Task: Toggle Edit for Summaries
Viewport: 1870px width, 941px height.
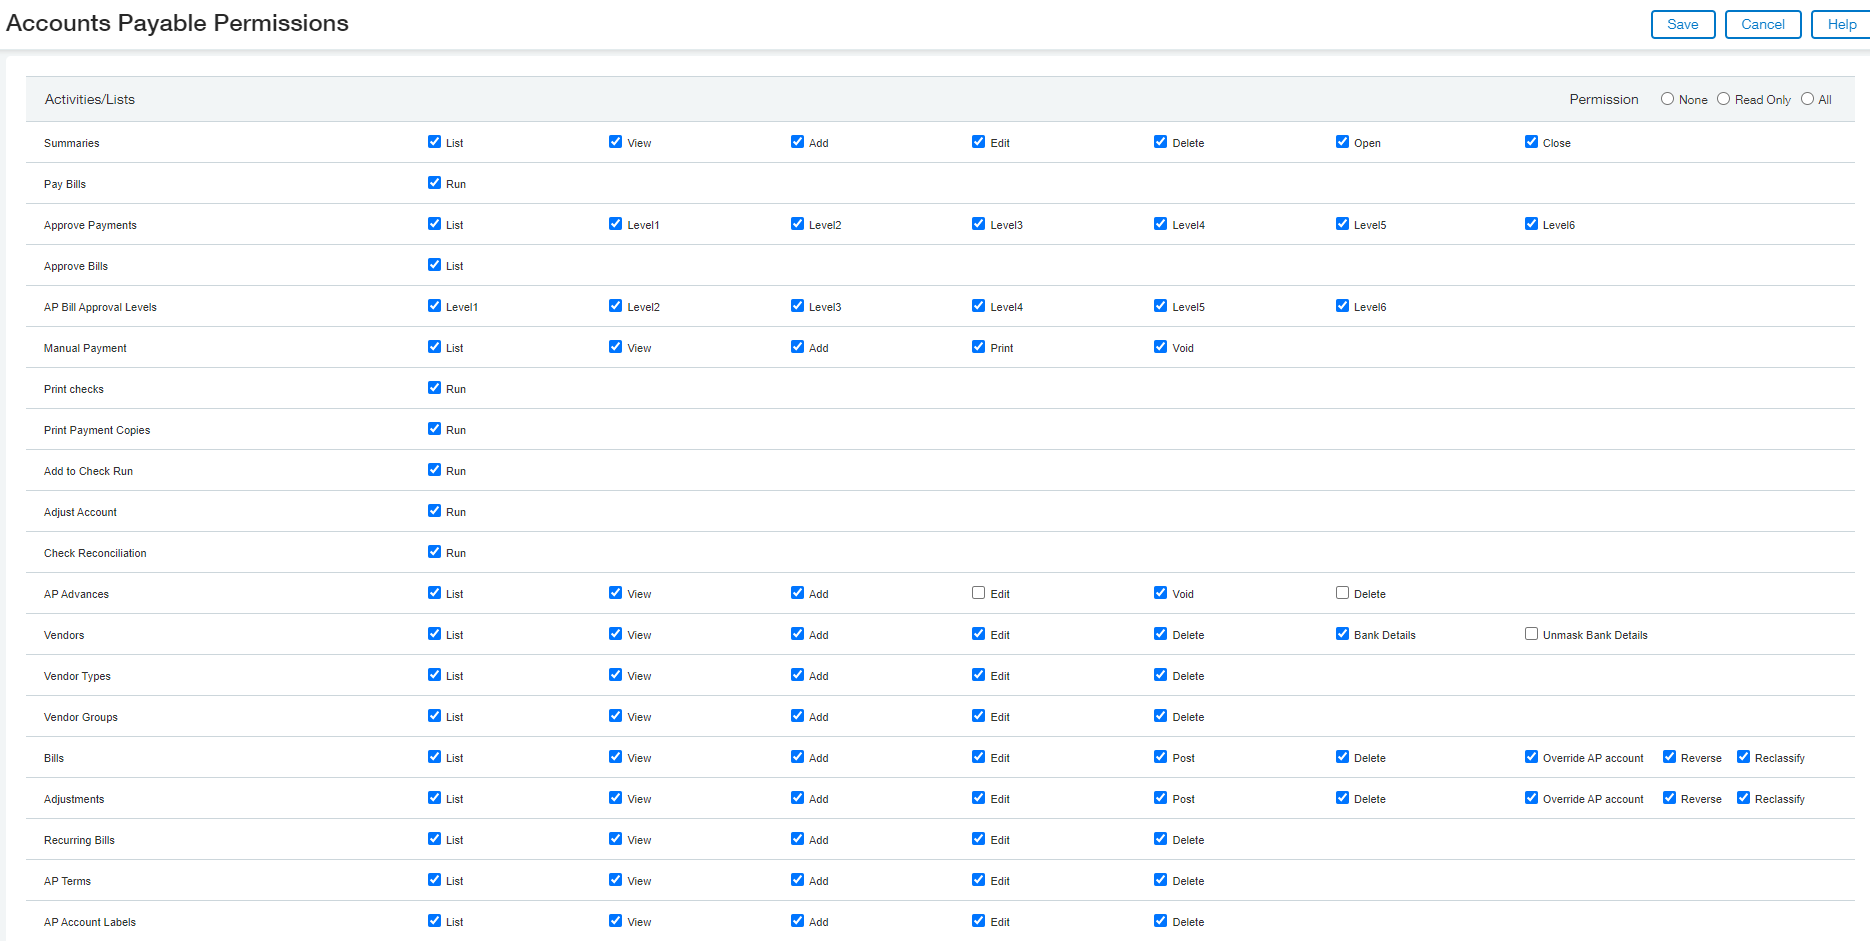Action: click(x=978, y=142)
